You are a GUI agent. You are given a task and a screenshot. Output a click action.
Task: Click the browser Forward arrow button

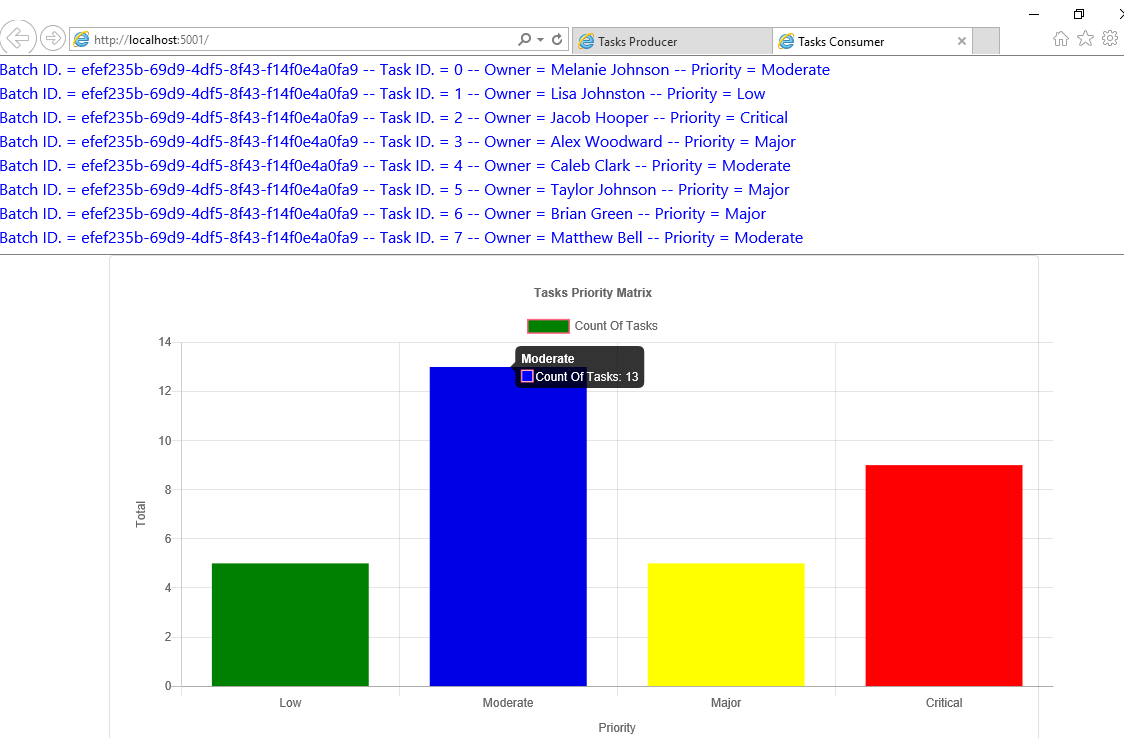[x=52, y=39]
